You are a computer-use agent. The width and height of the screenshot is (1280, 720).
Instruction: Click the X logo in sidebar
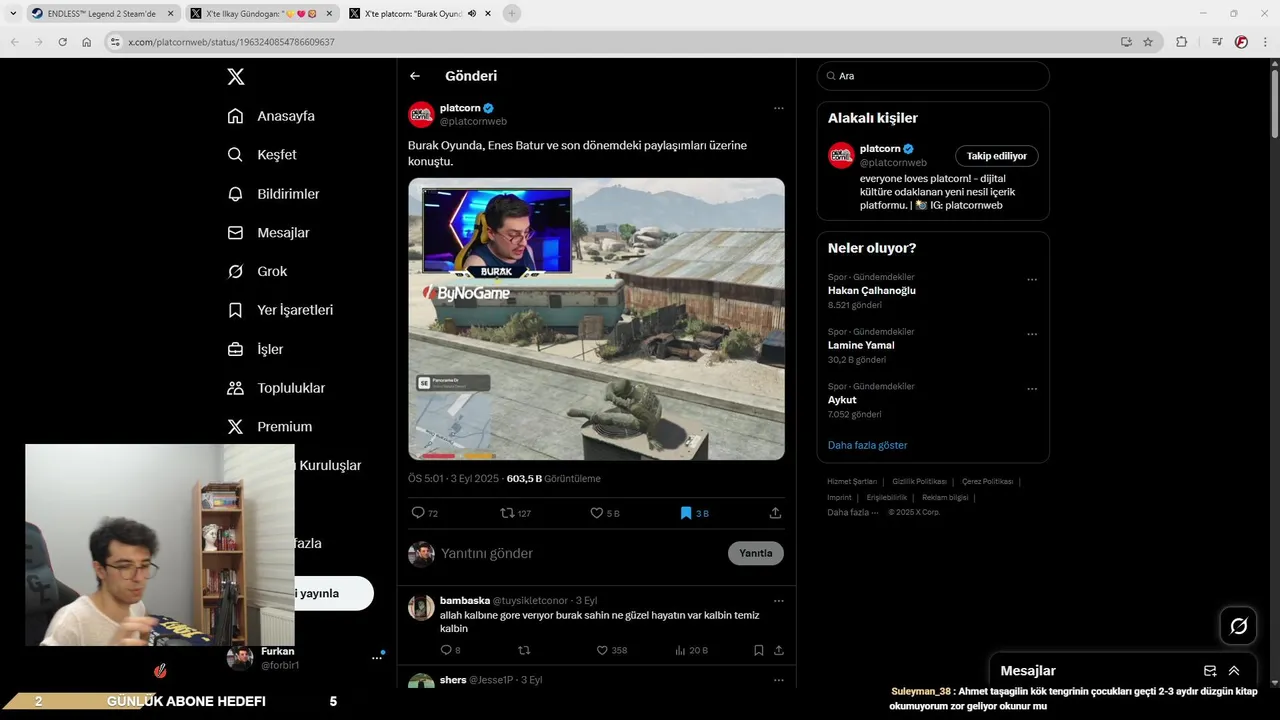click(235, 77)
